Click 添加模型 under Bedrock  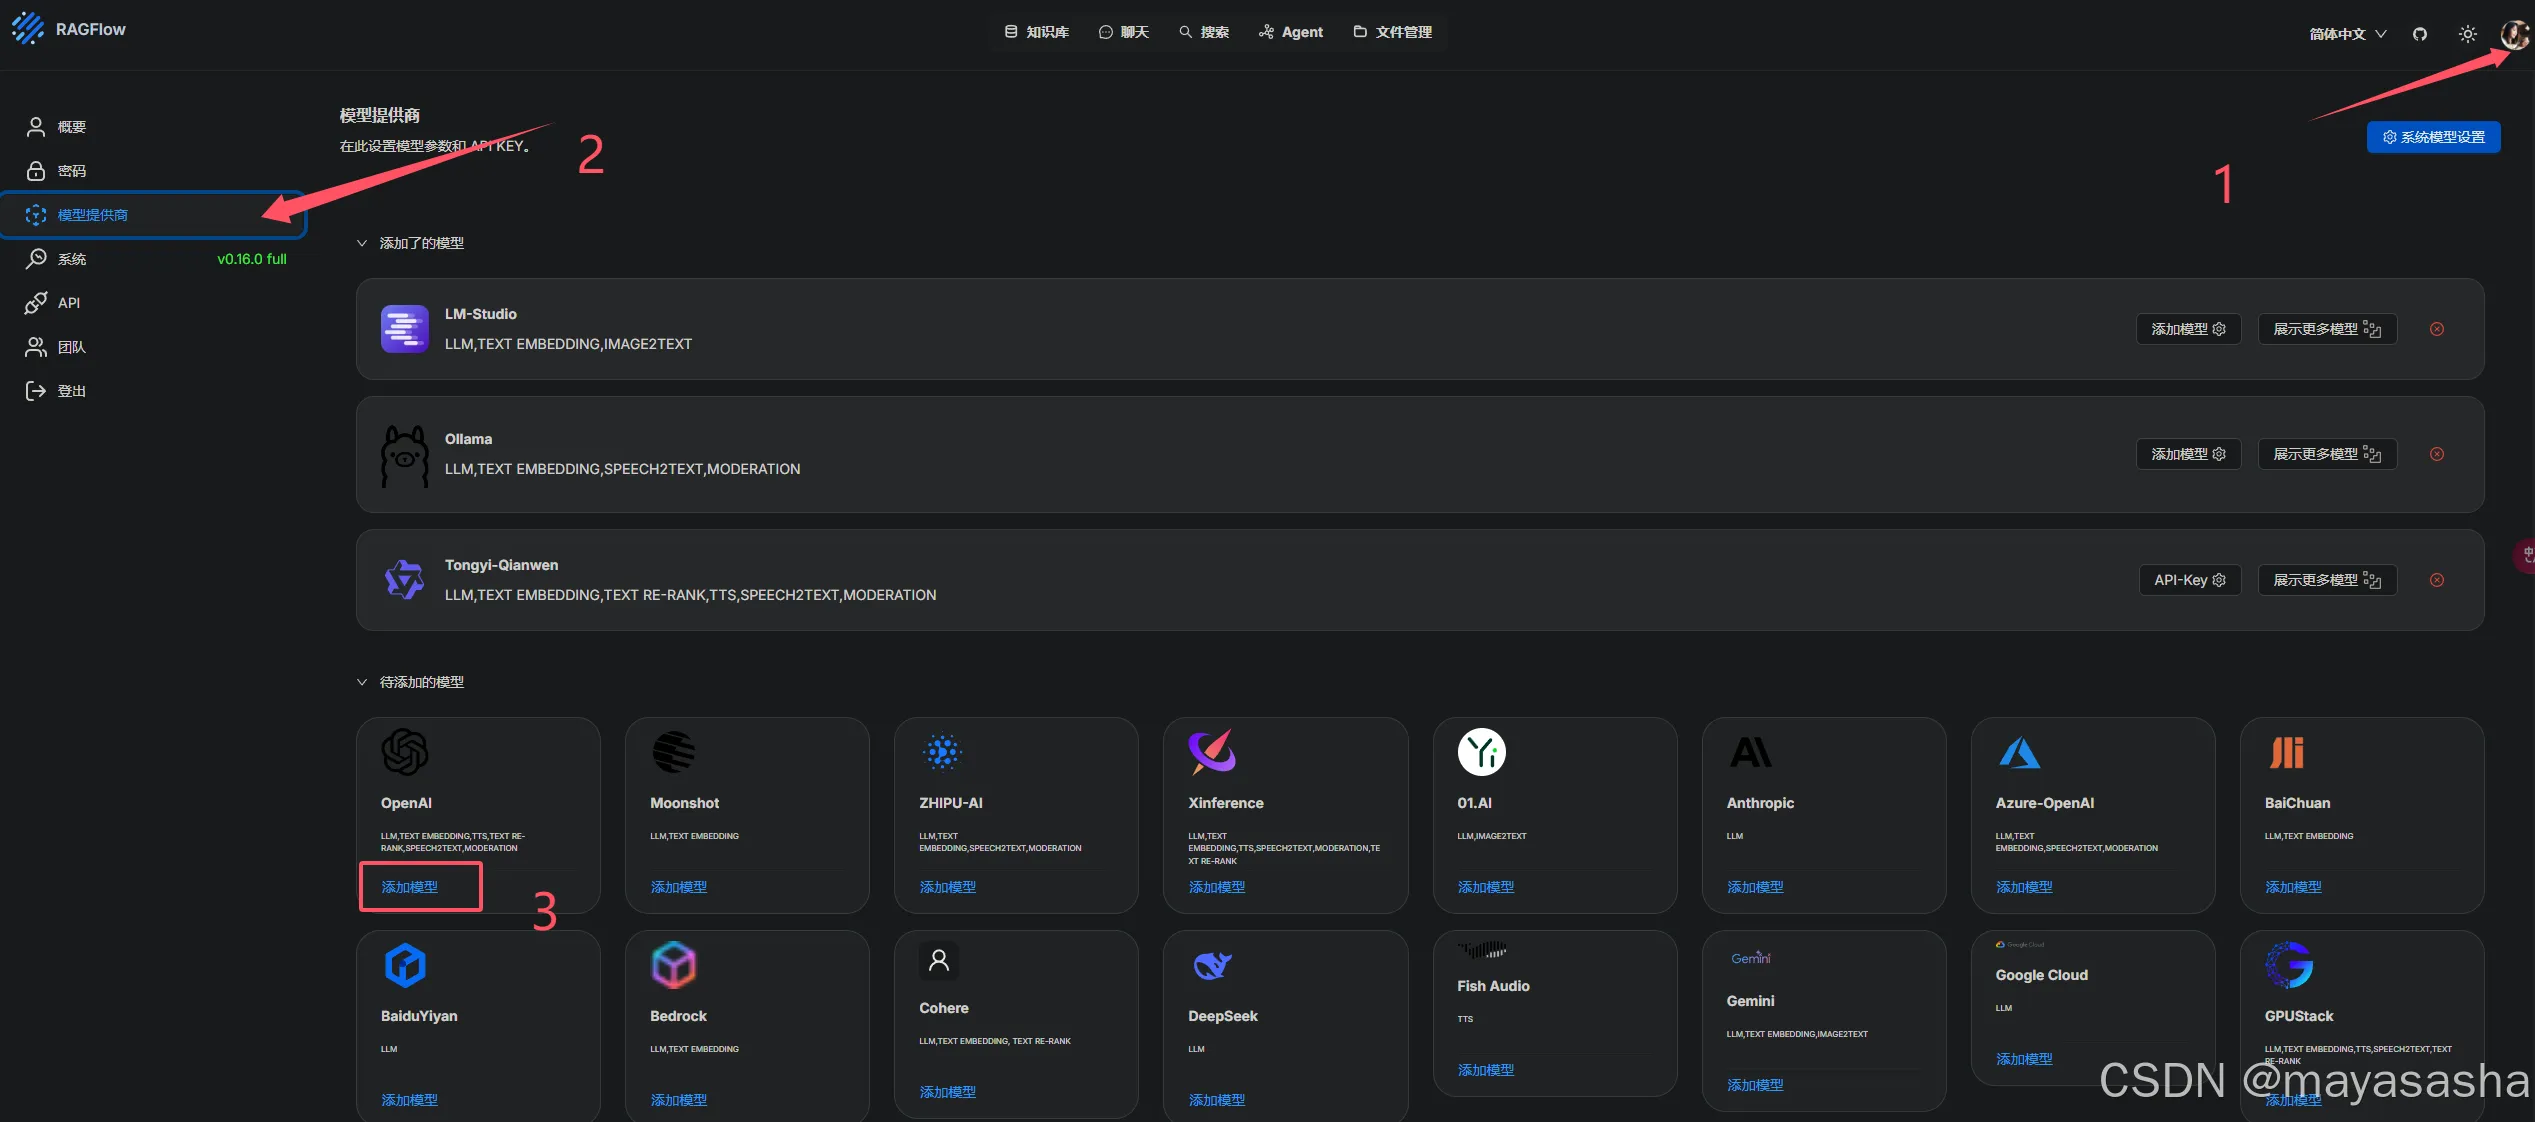coord(678,1100)
